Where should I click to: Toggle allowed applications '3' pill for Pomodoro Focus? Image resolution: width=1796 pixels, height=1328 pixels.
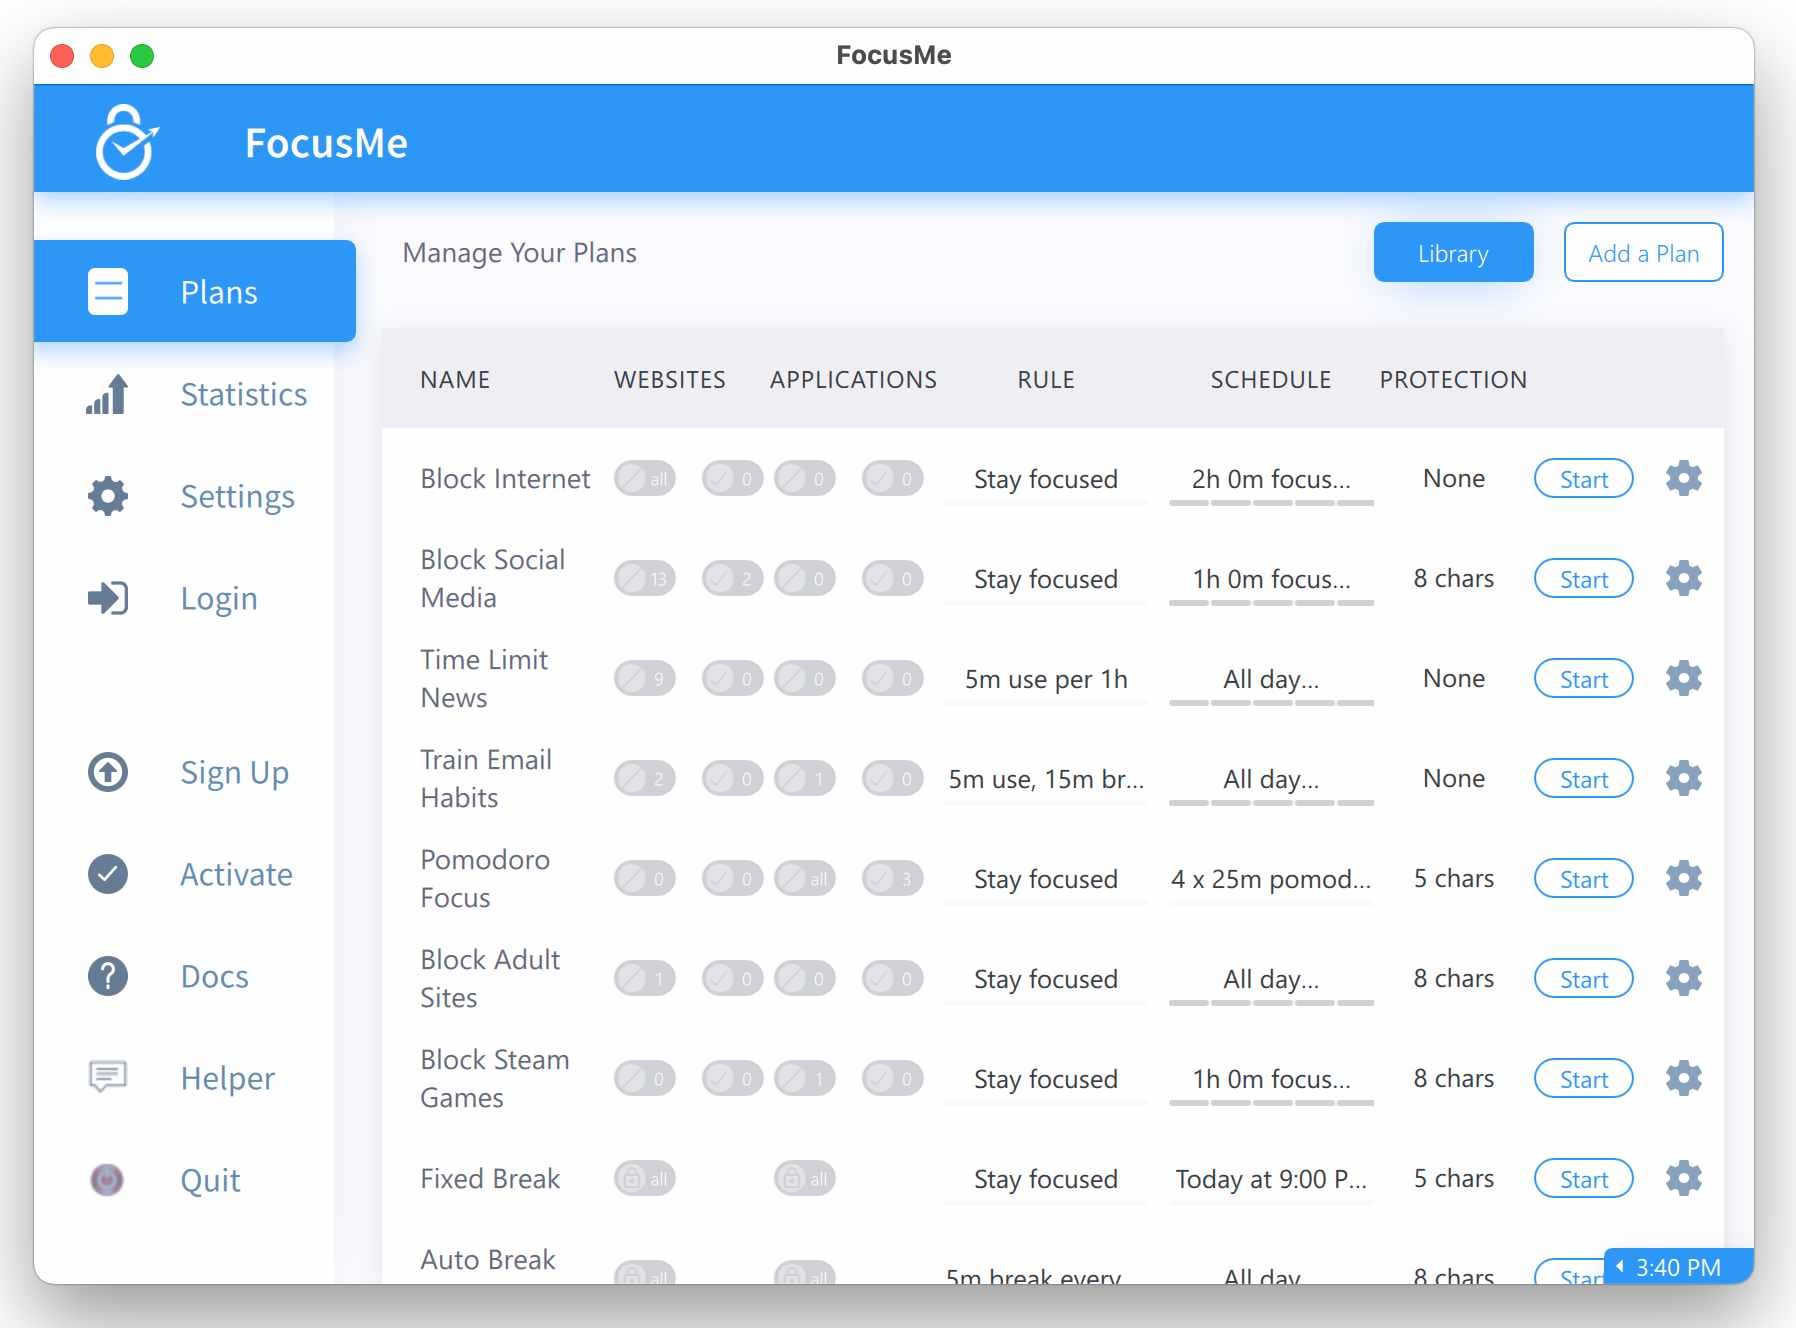(893, 879)
